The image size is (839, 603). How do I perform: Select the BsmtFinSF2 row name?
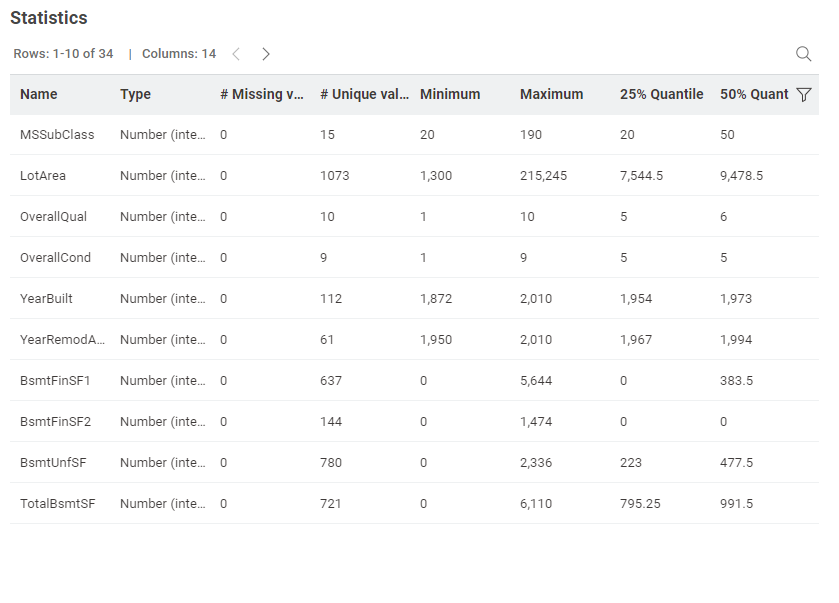click(56, 422)
